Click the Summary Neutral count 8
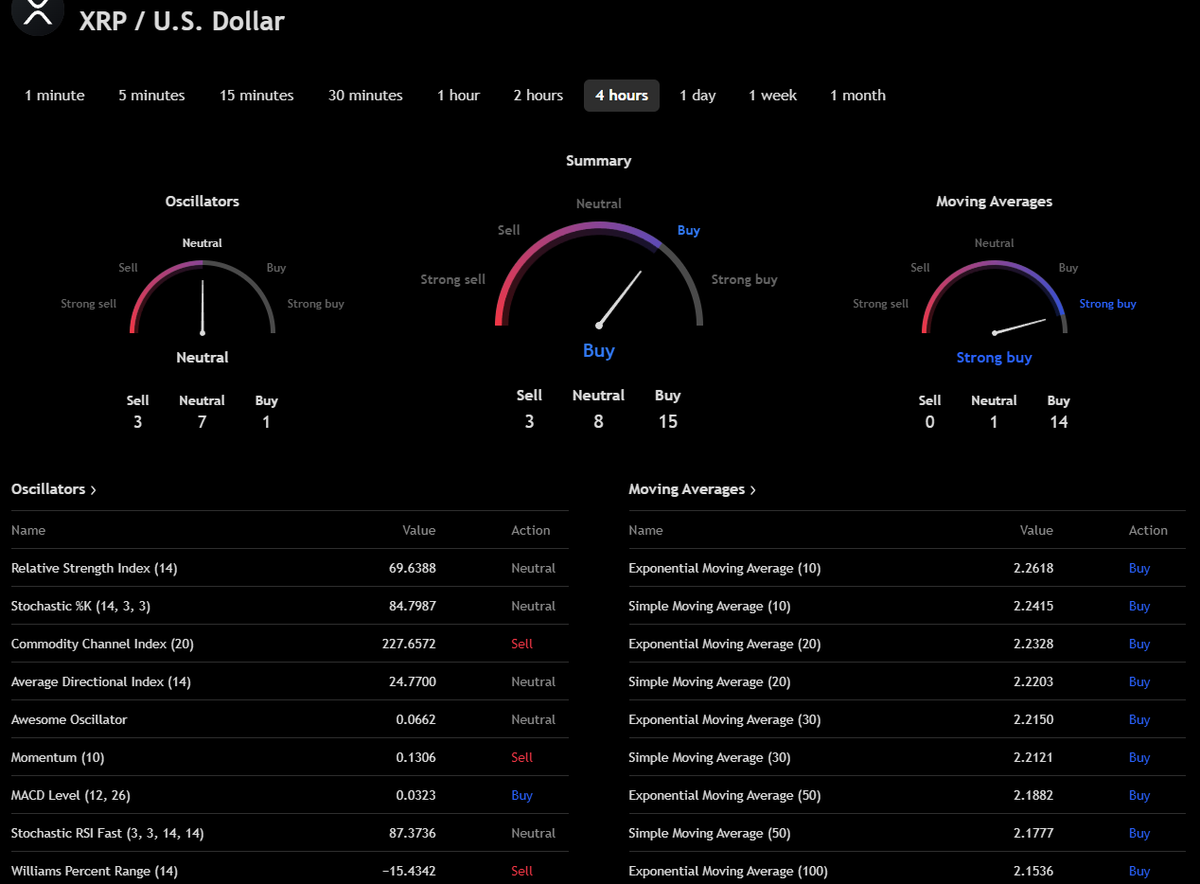 (x=598, y=422)
